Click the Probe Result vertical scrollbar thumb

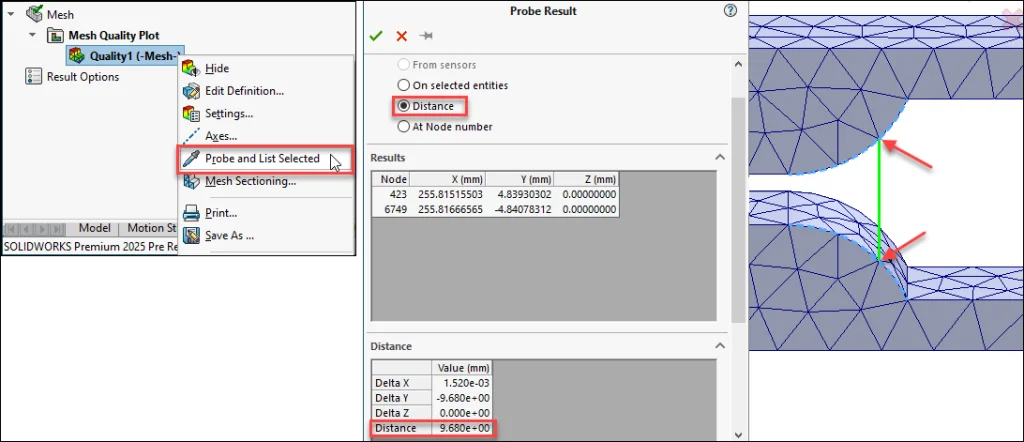click(x=739, y=210)
